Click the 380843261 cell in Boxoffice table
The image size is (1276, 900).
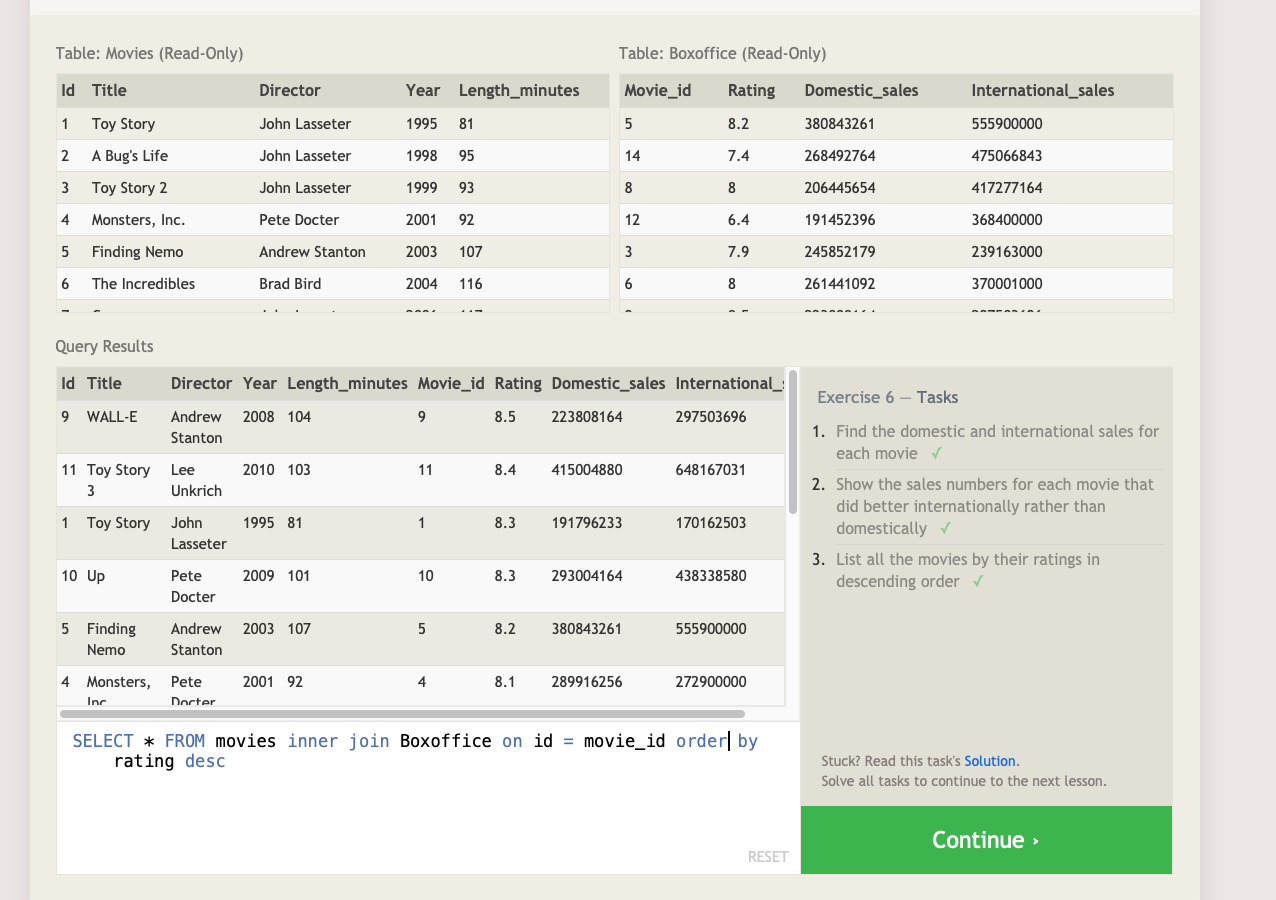(x=840, y=124)
